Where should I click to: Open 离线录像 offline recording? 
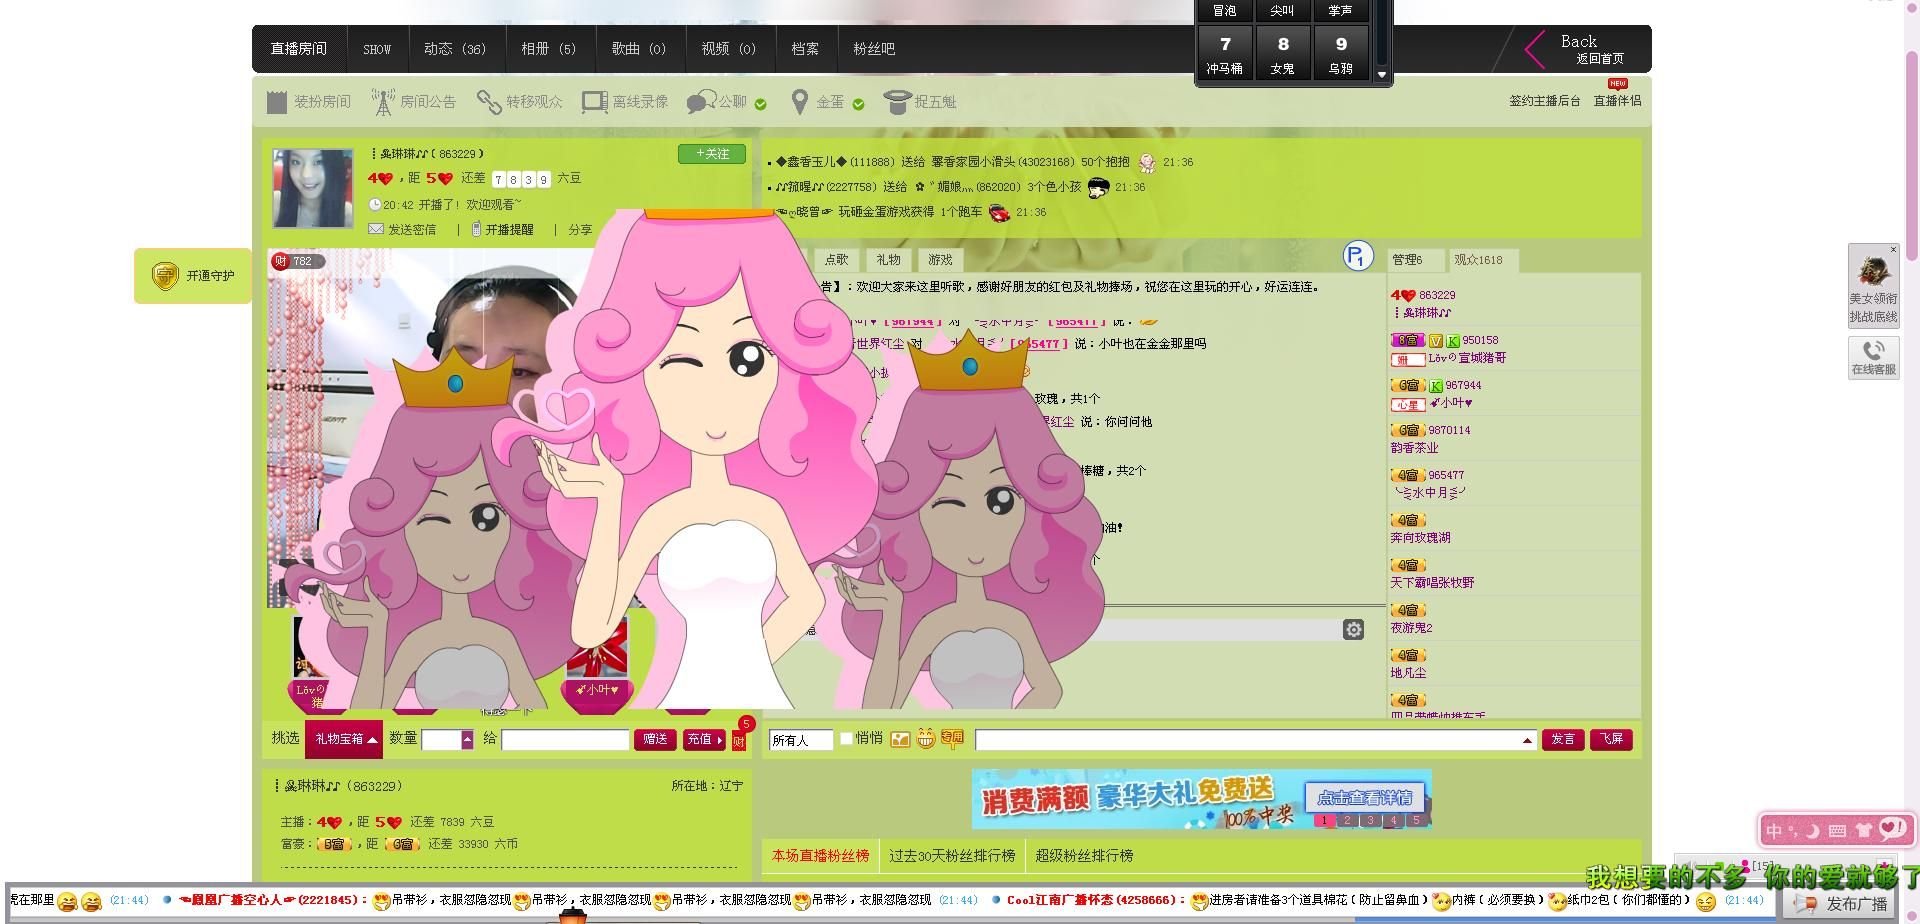[x=625, y=102]
